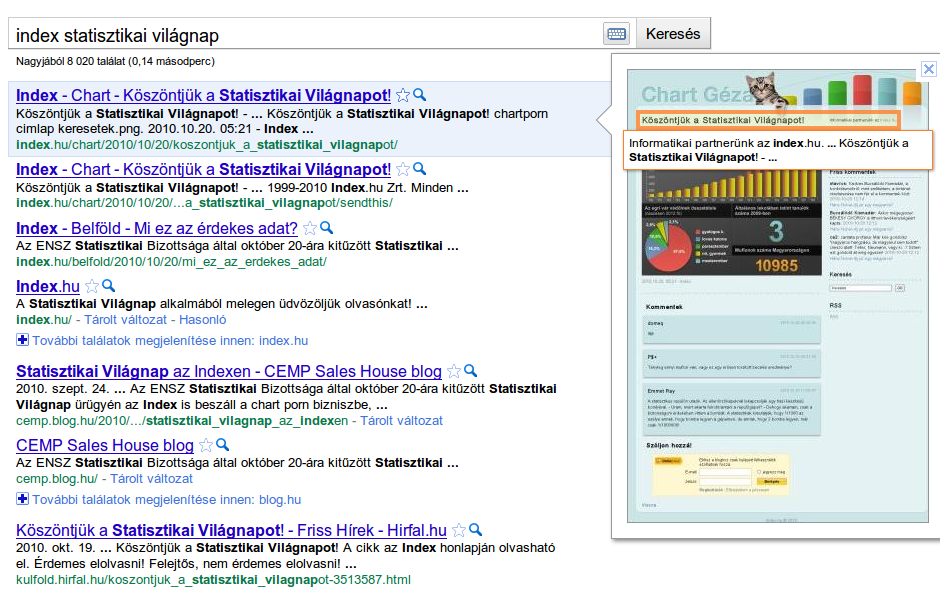Click the Chart Géza page preview thumbnail
Image resolution: width=940 pixels, height=597 pixels.
[778, 295]
